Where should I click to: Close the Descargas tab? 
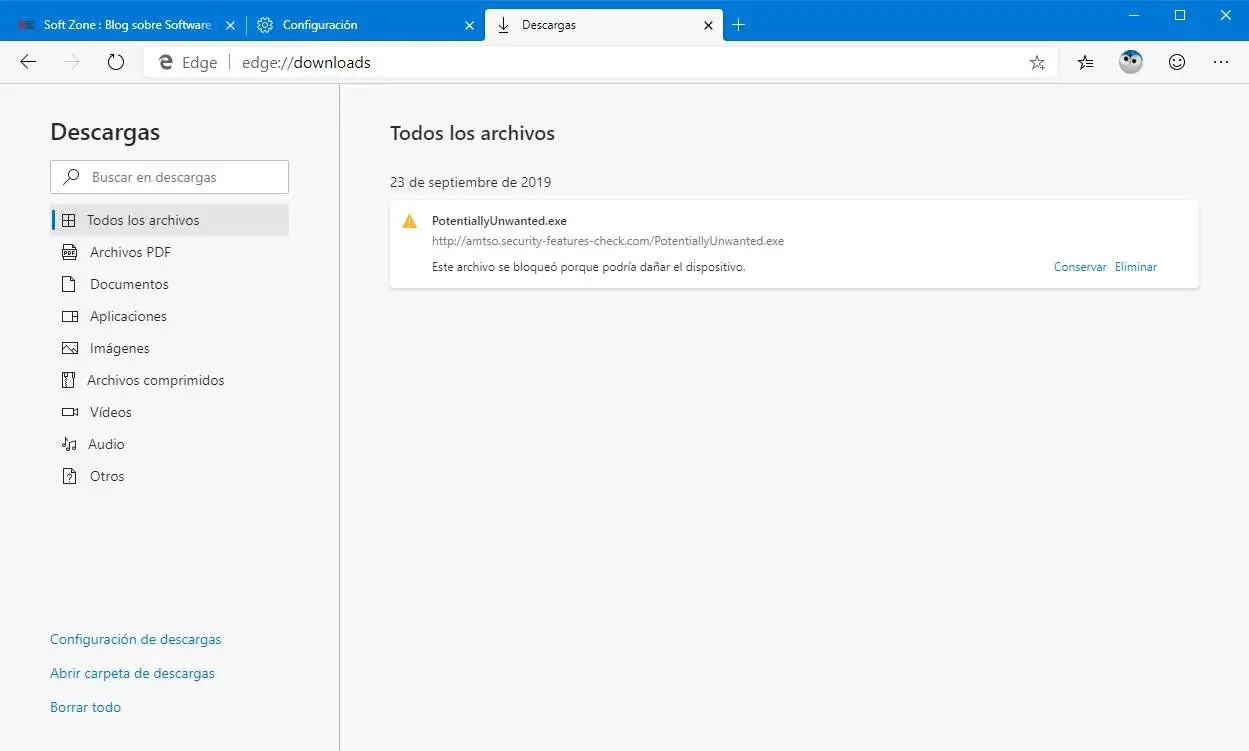708,25
